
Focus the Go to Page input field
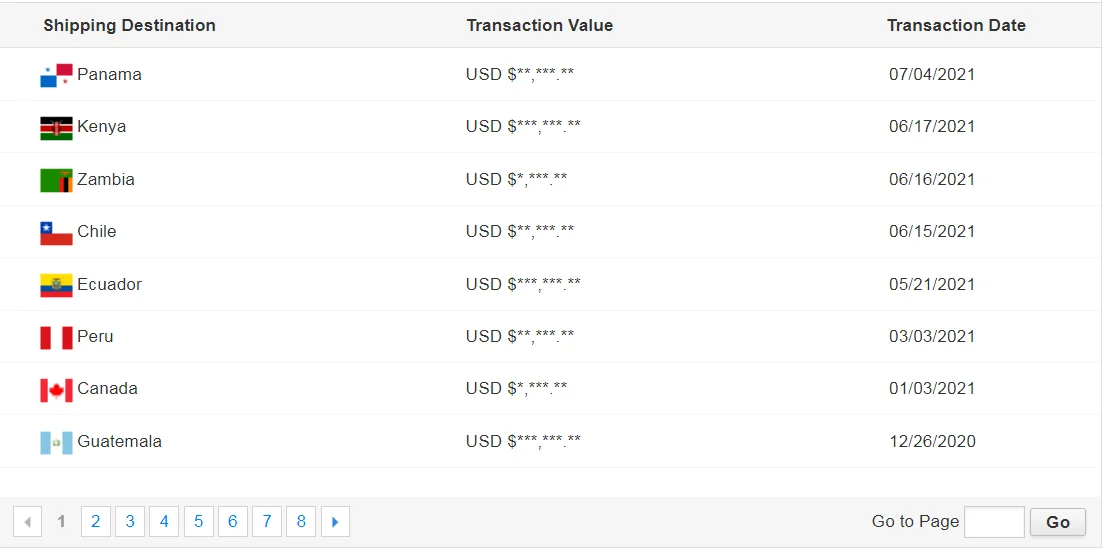(993, 521)
